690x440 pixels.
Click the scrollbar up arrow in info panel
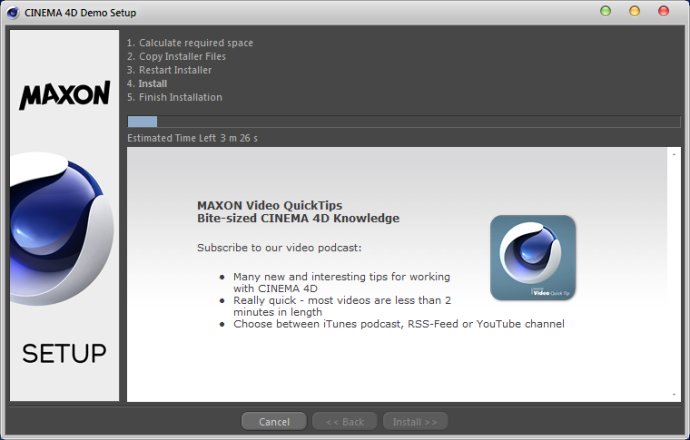tap(674, 154)
